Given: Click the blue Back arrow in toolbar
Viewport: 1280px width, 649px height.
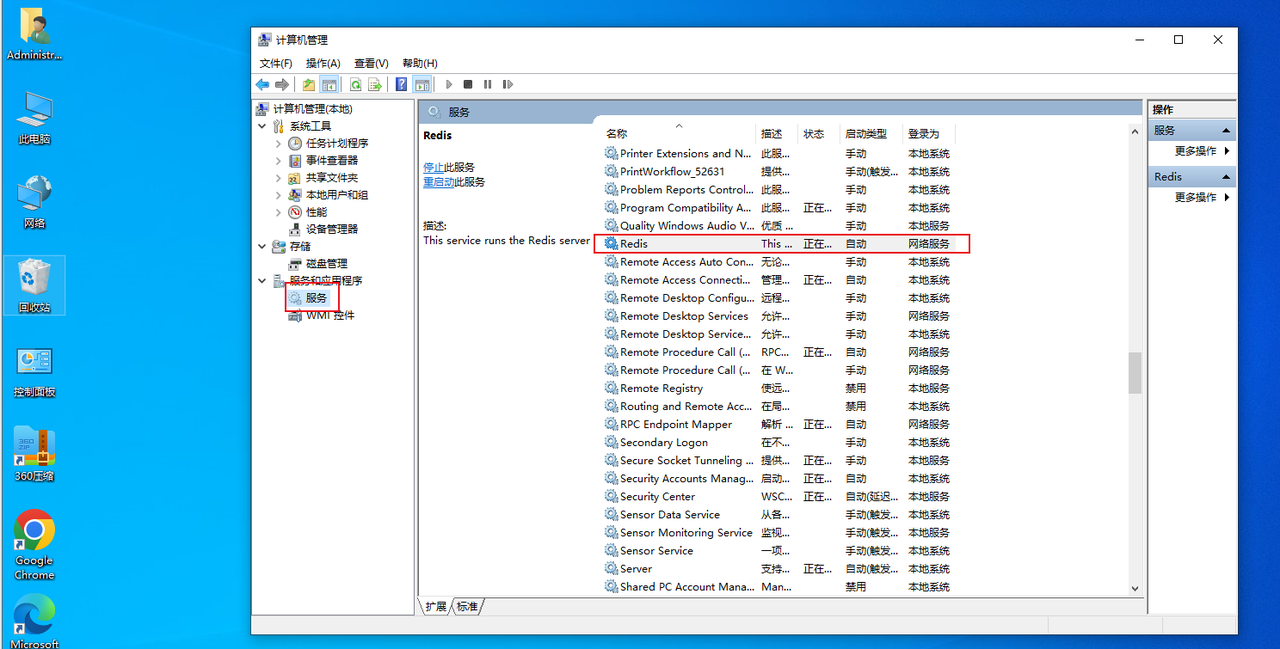Looking at the screenshot, I should click(262, 85).
